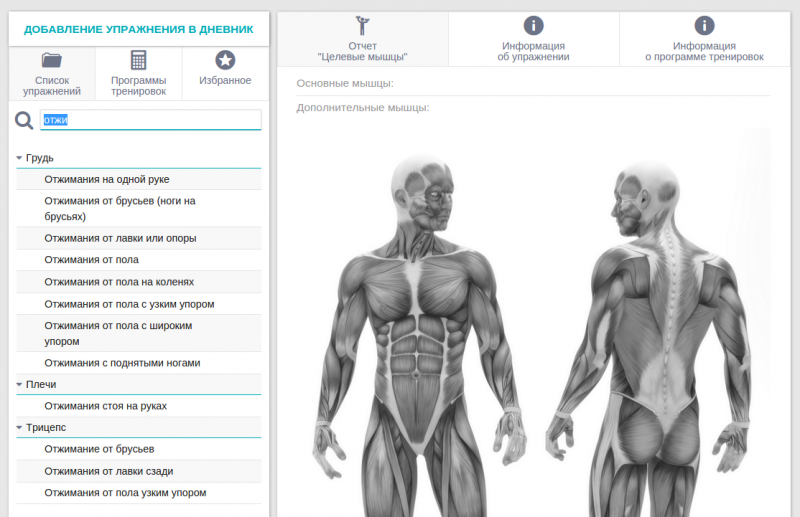Select the 'Отчет Целевые мышцы' tab

(x=363, y=39)
